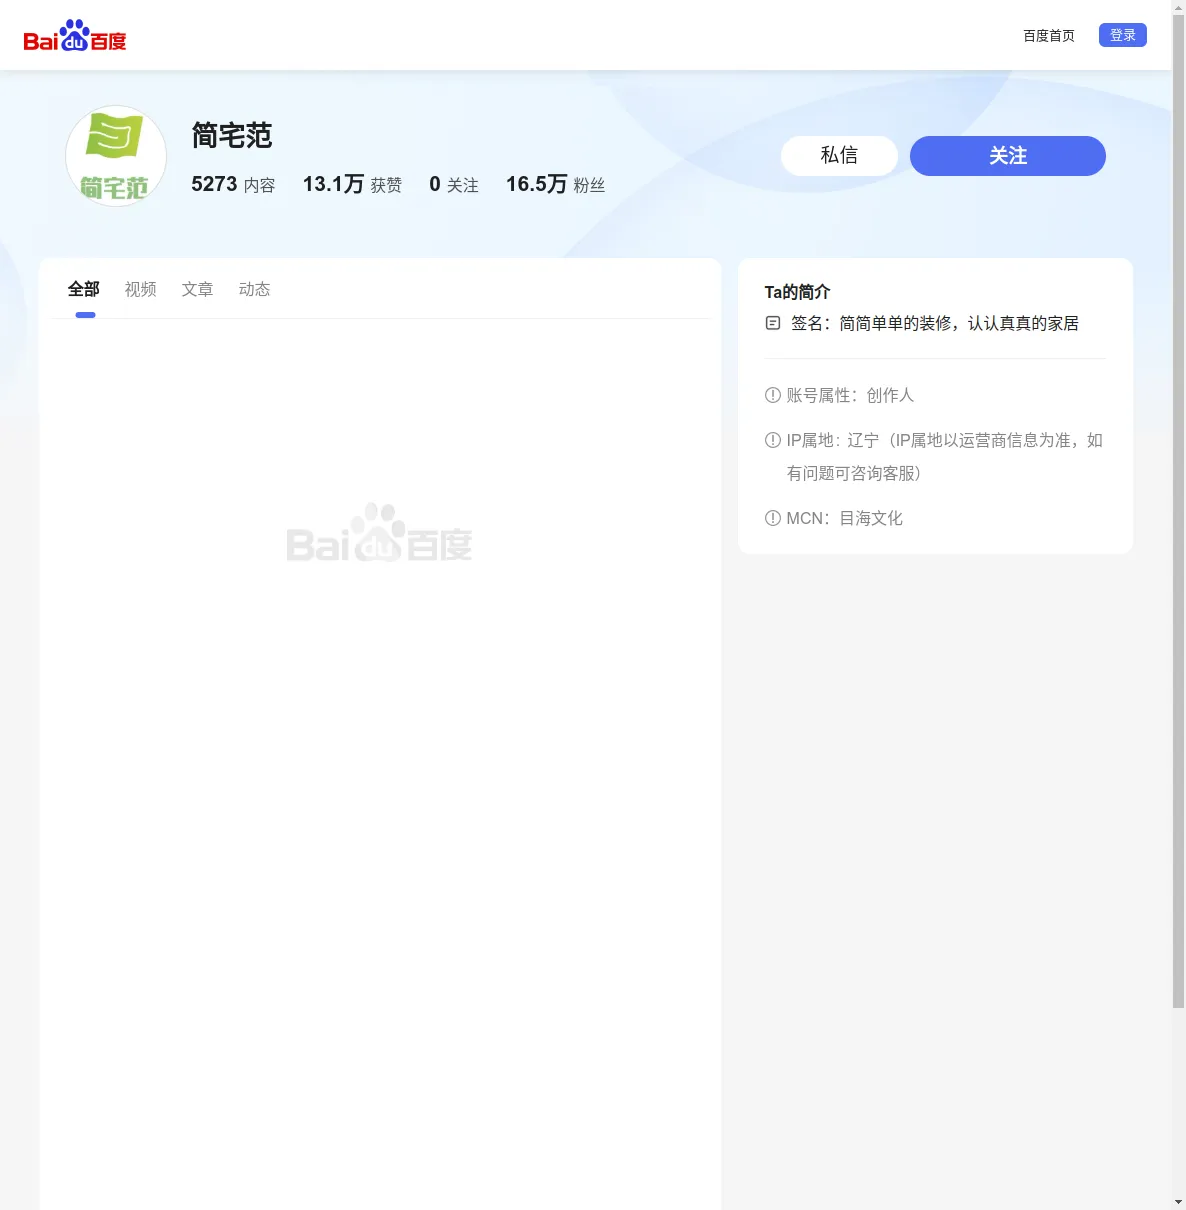Click the 13.1万 获赞 stat
The width and height of the screenshot is (1186, 1210).
tap(352, 184)
